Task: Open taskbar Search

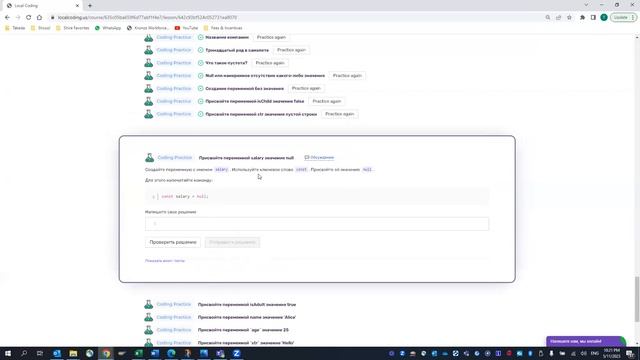Action: click(24, 353)
